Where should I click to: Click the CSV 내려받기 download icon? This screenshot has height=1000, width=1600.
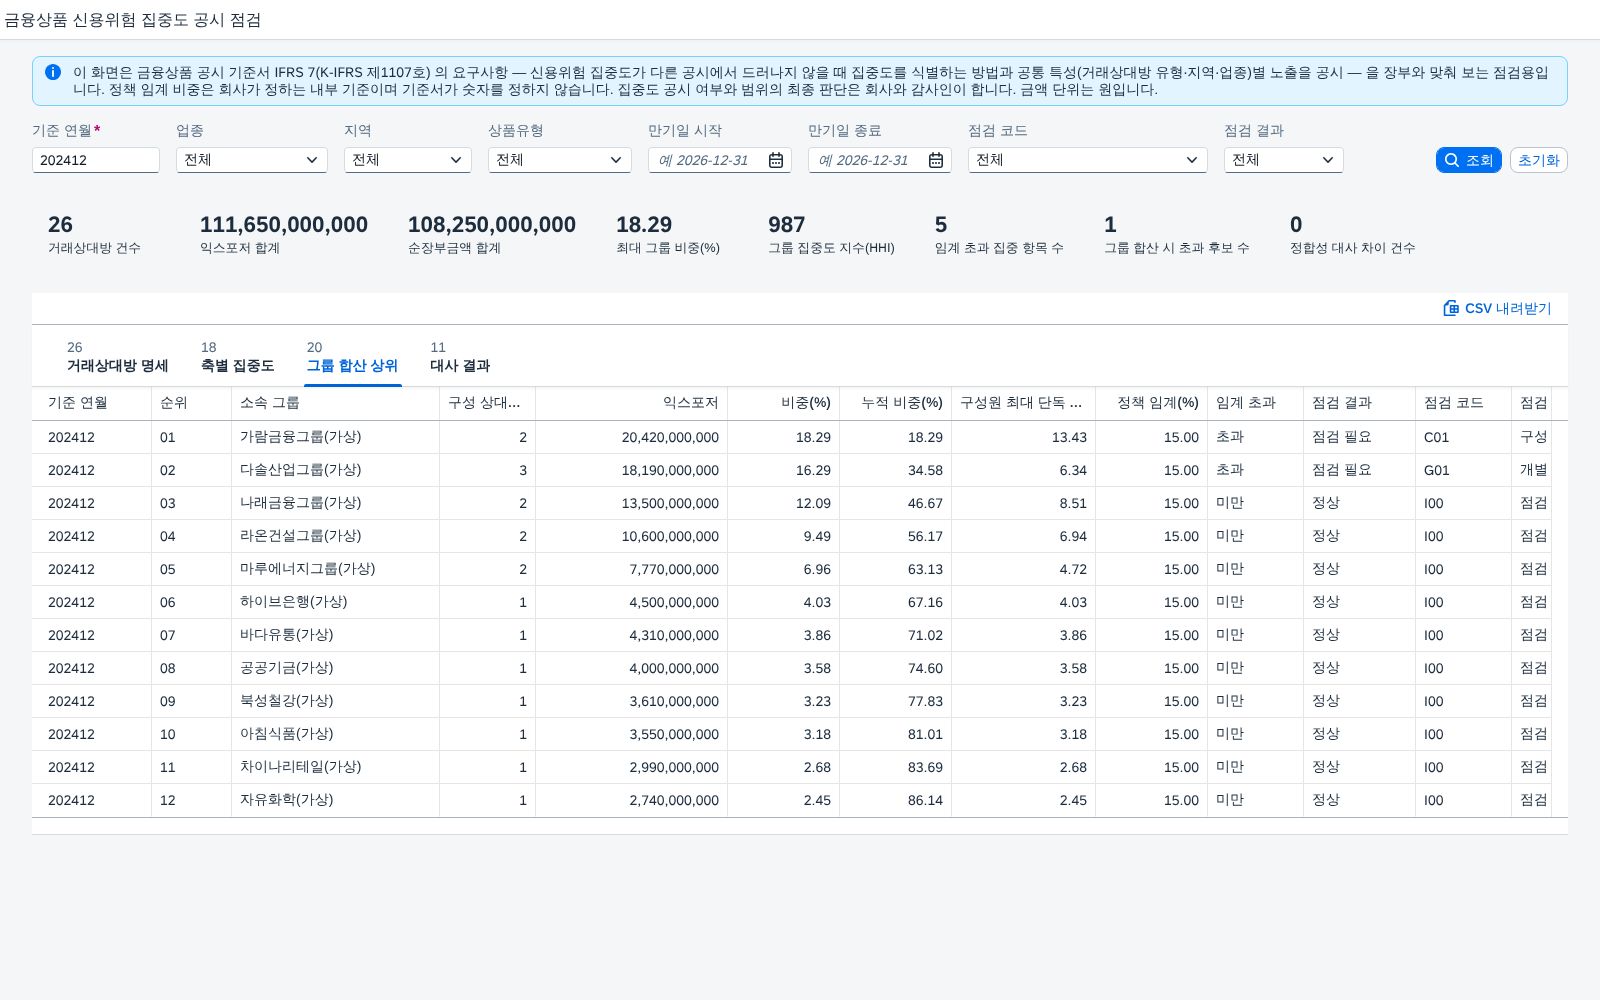coord(1451,308)
